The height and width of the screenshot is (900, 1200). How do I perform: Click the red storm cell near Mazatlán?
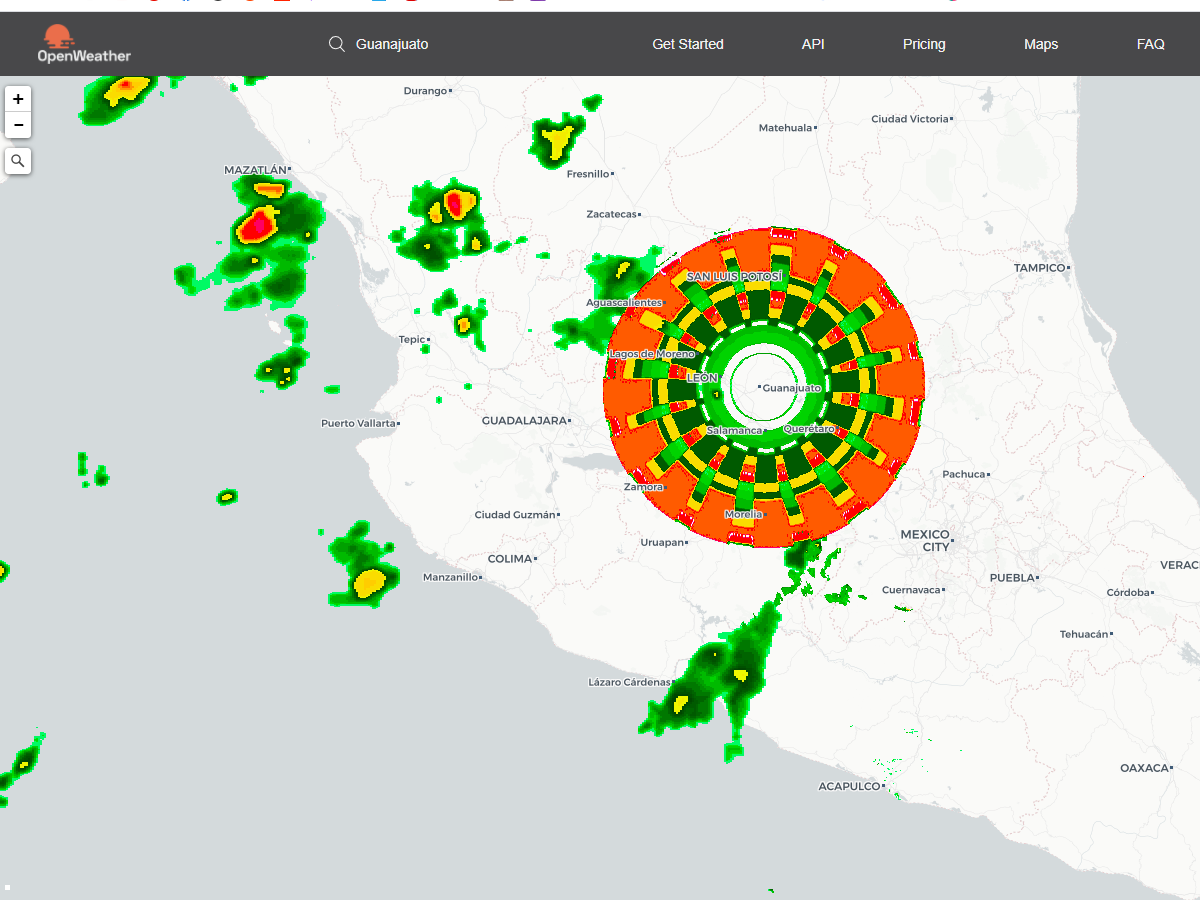pos(258,226)
